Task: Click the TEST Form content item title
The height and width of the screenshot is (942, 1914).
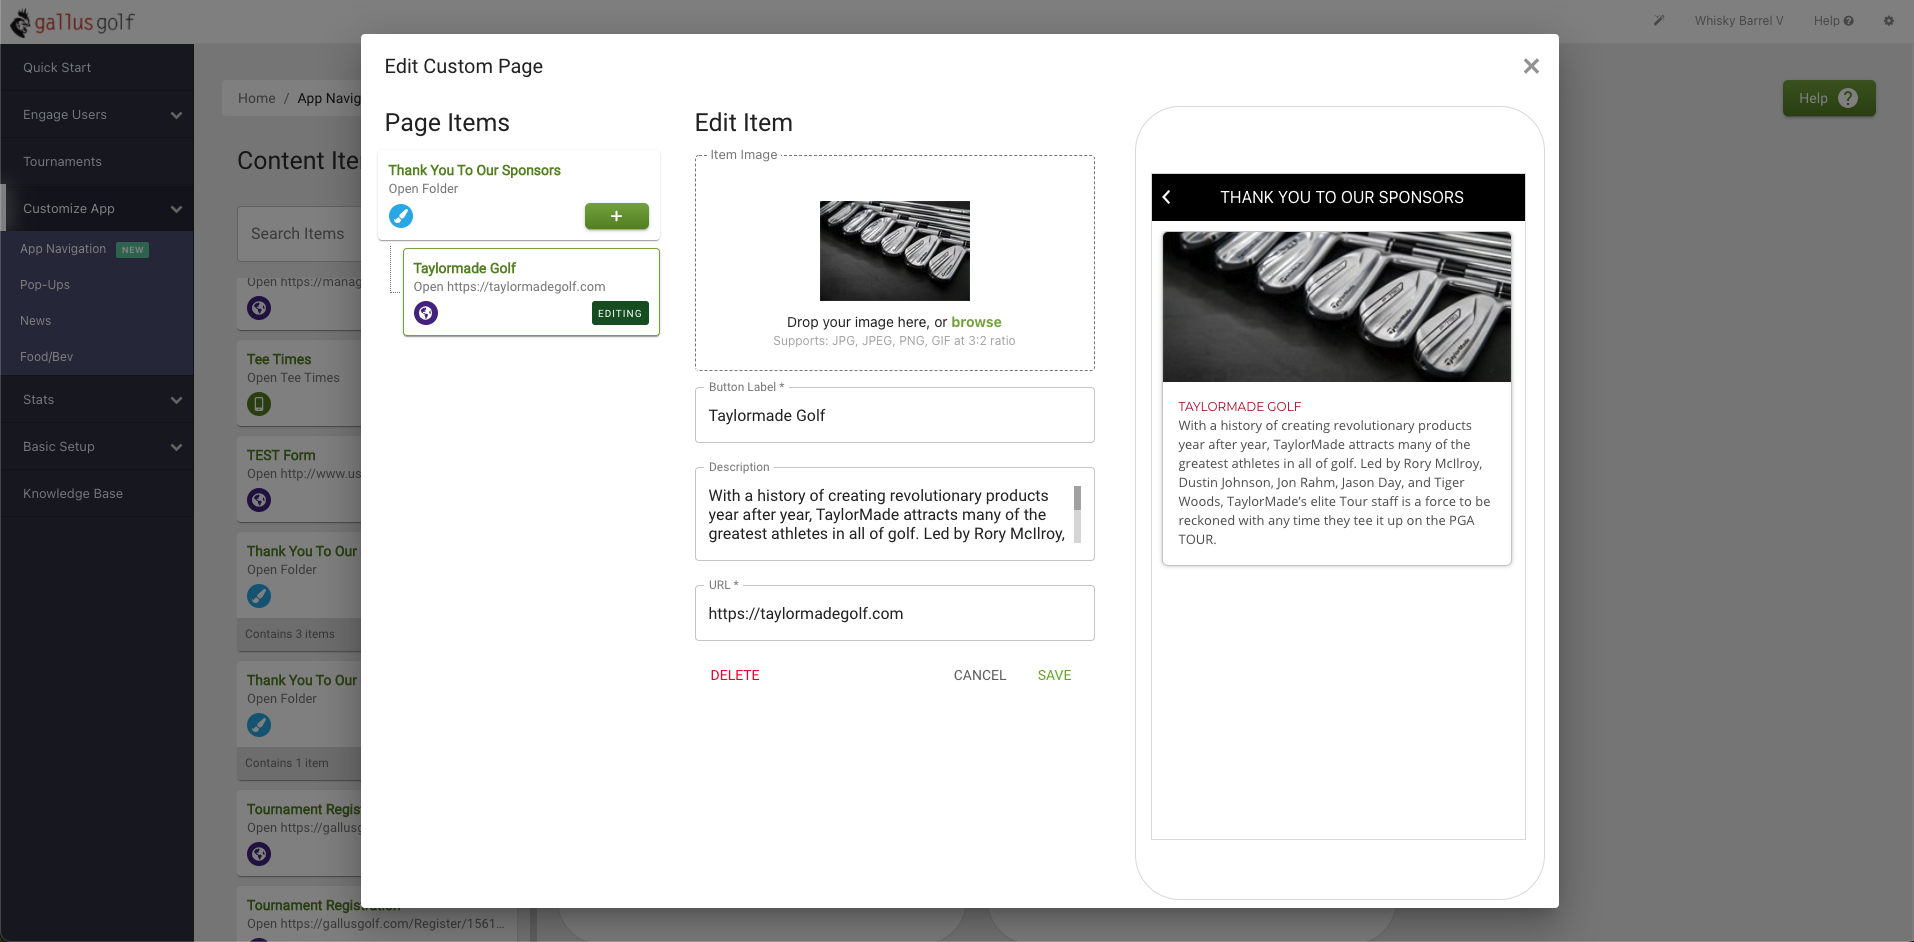Action: point(281,456)
